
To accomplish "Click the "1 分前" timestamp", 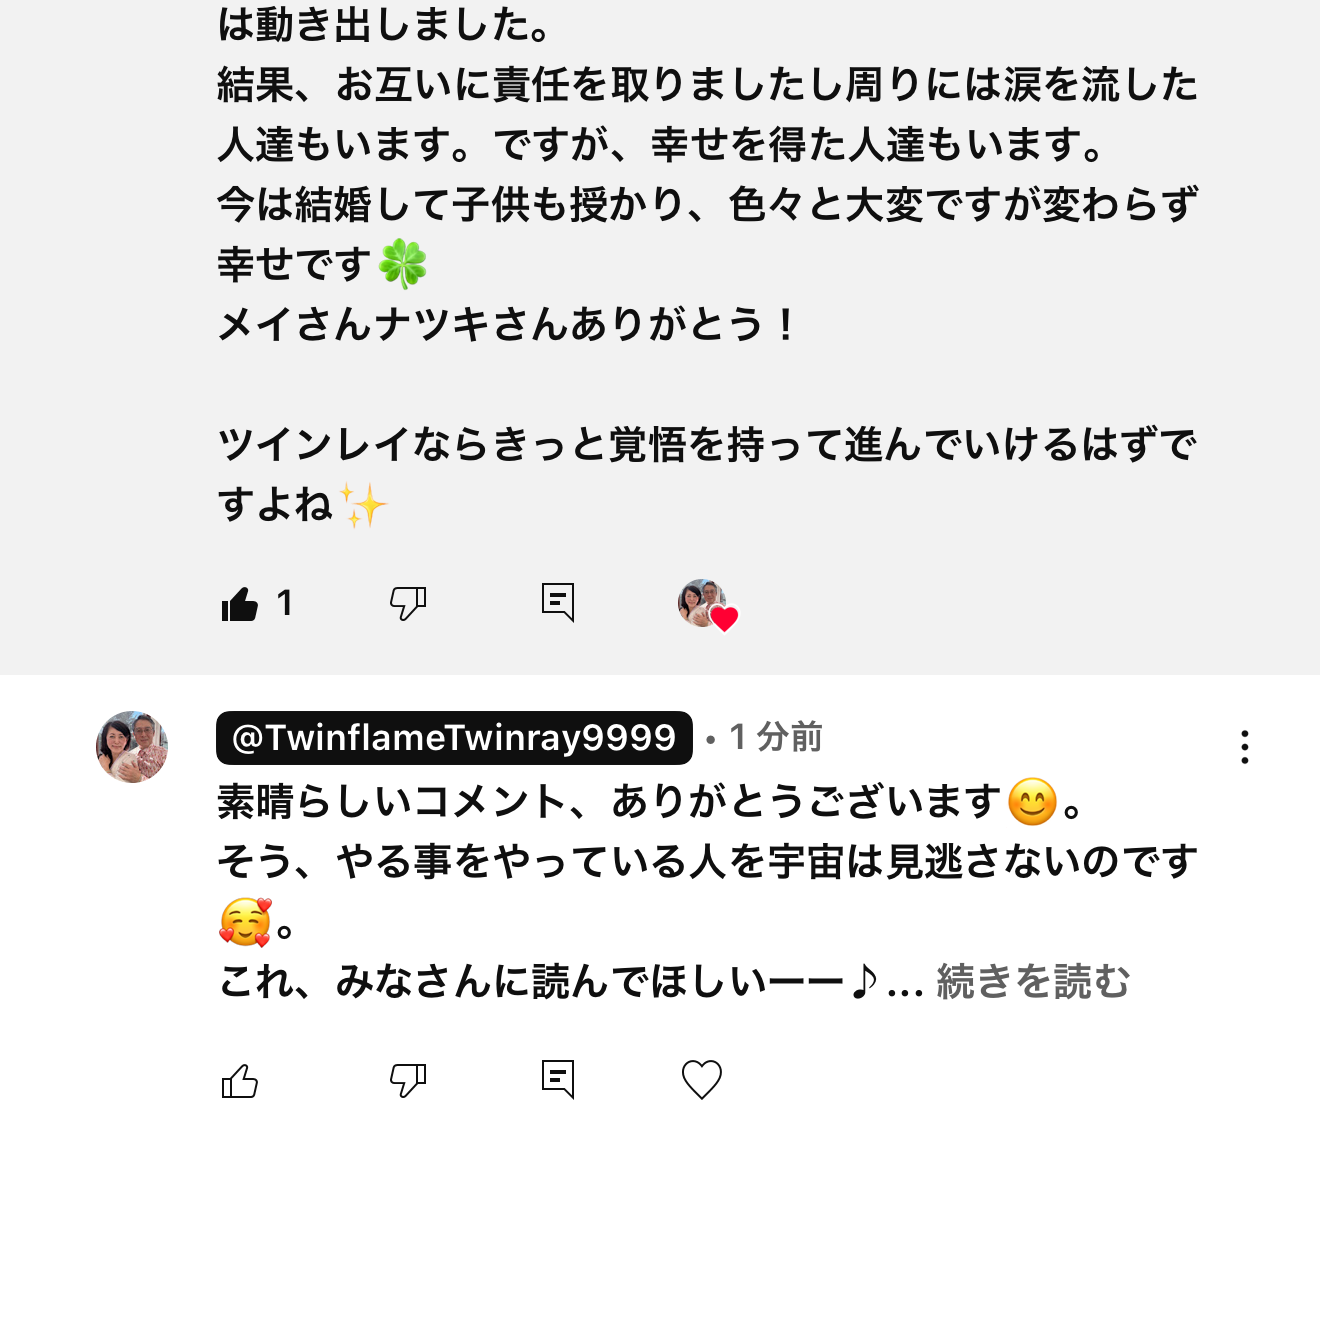I will pyautogui.click(x=776, y=738).
